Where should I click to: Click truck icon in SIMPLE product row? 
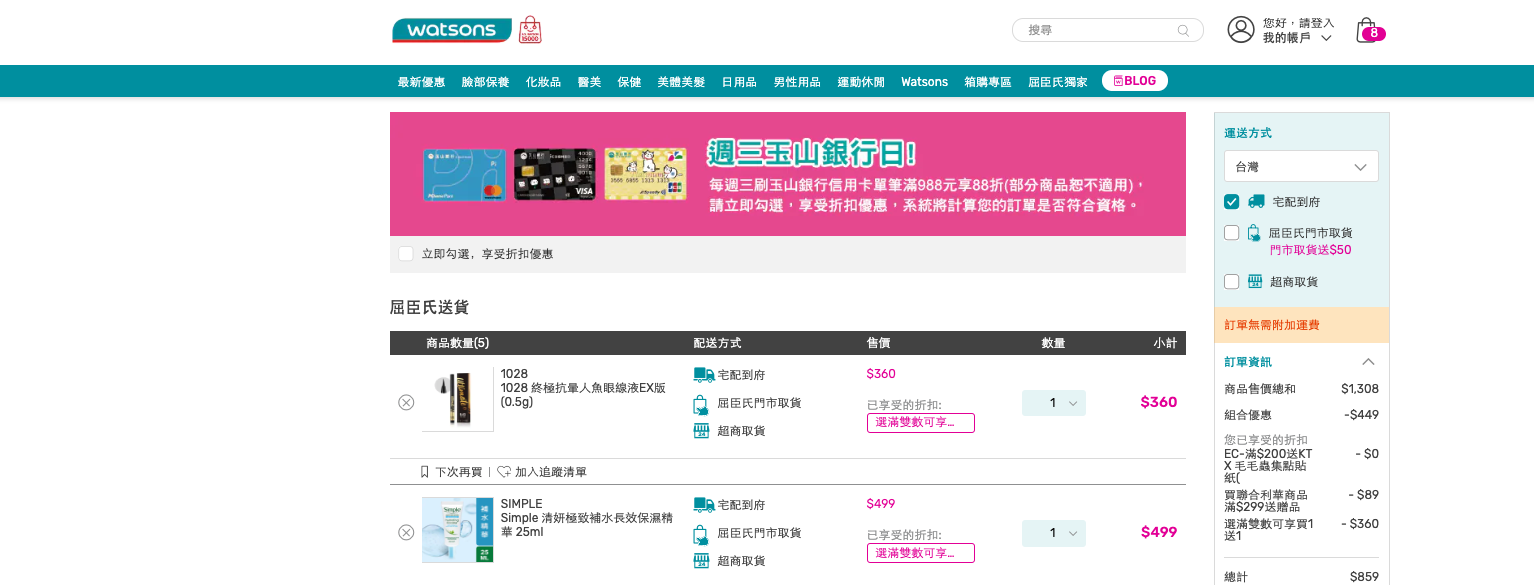click(704, 505)
